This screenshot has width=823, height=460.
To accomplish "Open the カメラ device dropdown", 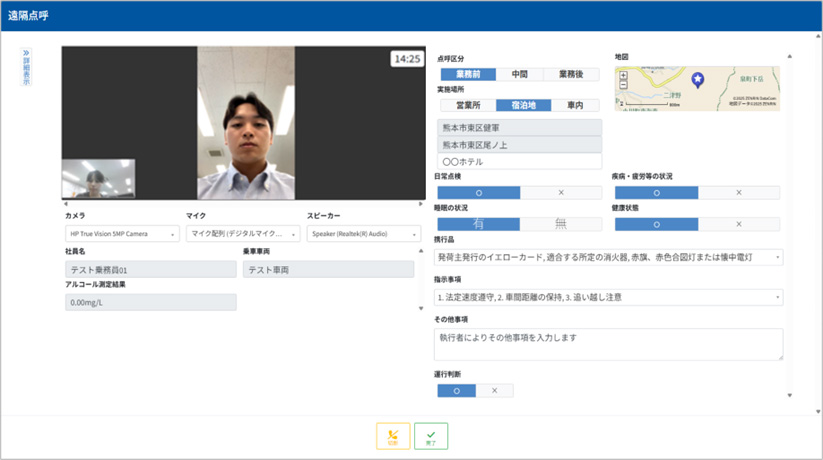I will [122, 234].
